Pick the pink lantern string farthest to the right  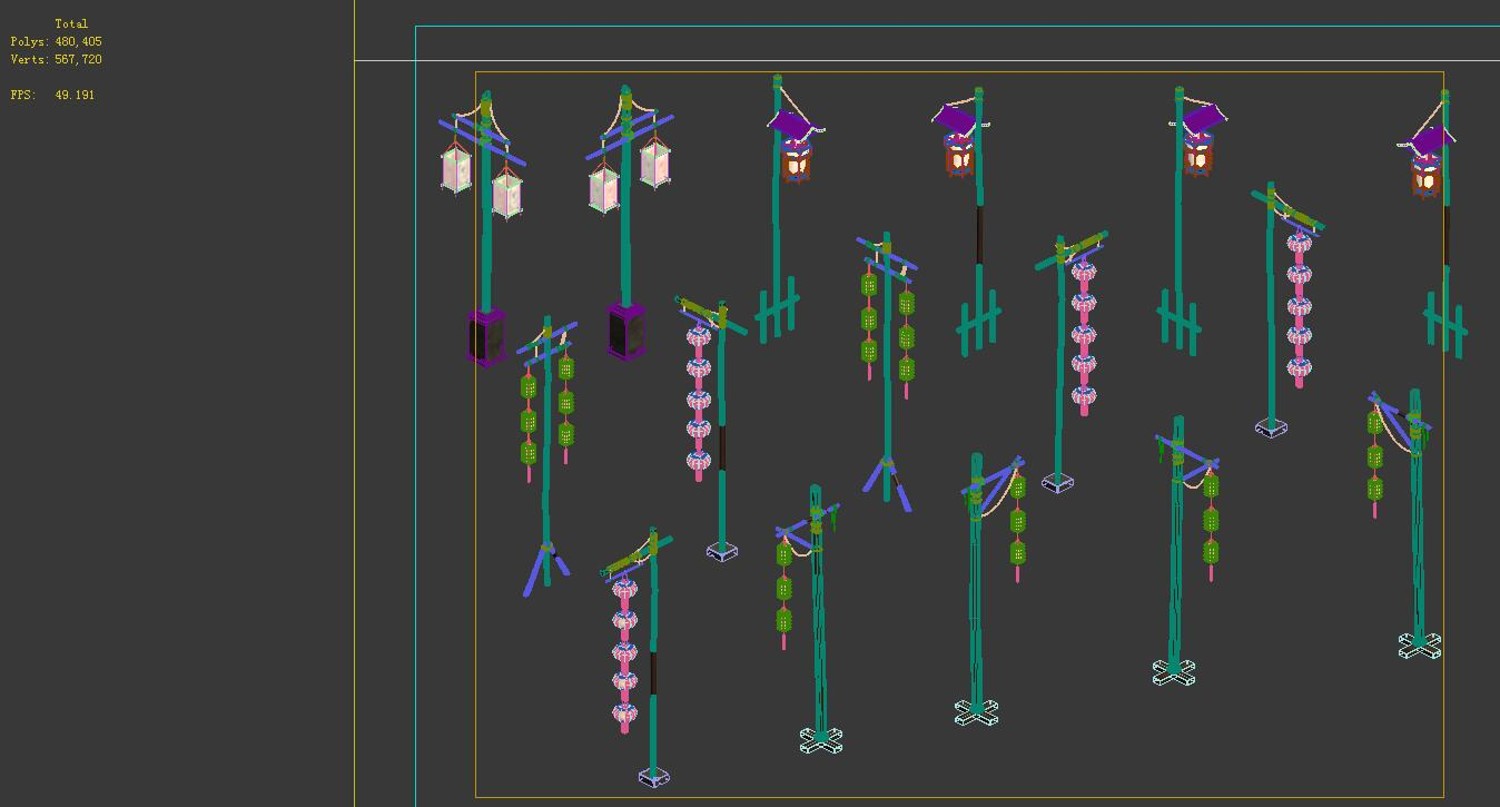[1299, 310]
